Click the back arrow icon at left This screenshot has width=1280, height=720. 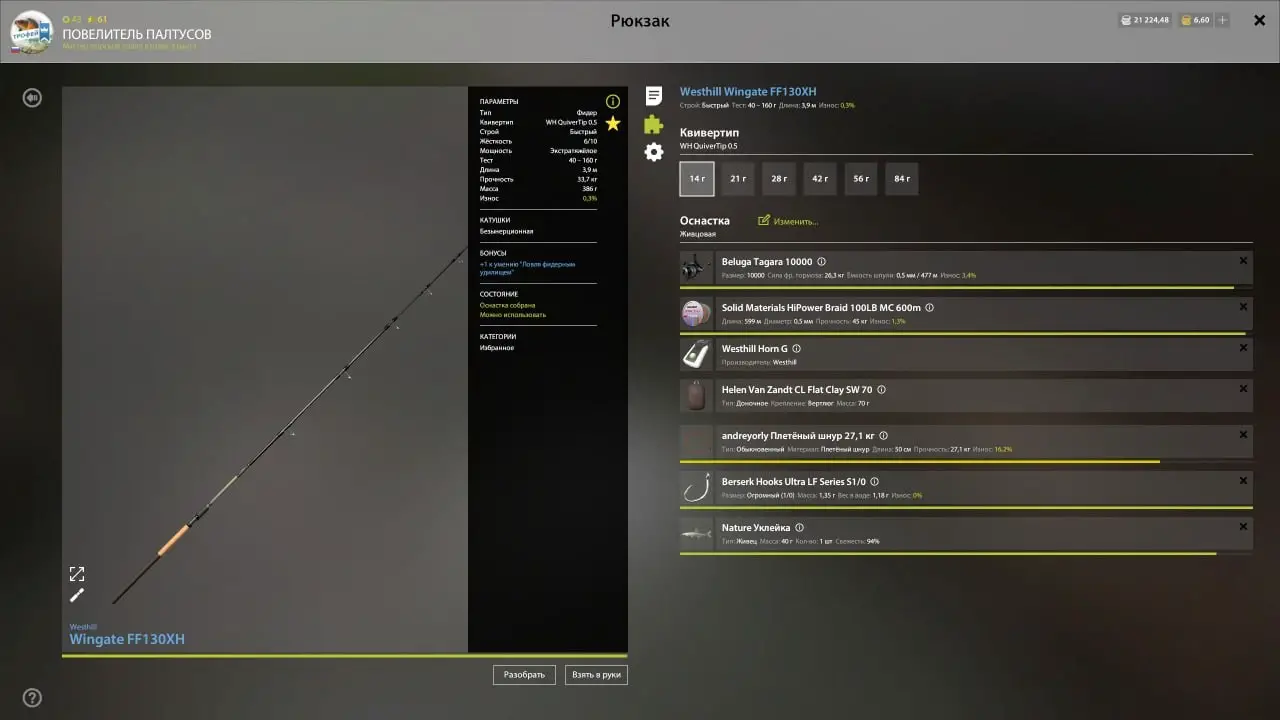[x=32, y=98]
